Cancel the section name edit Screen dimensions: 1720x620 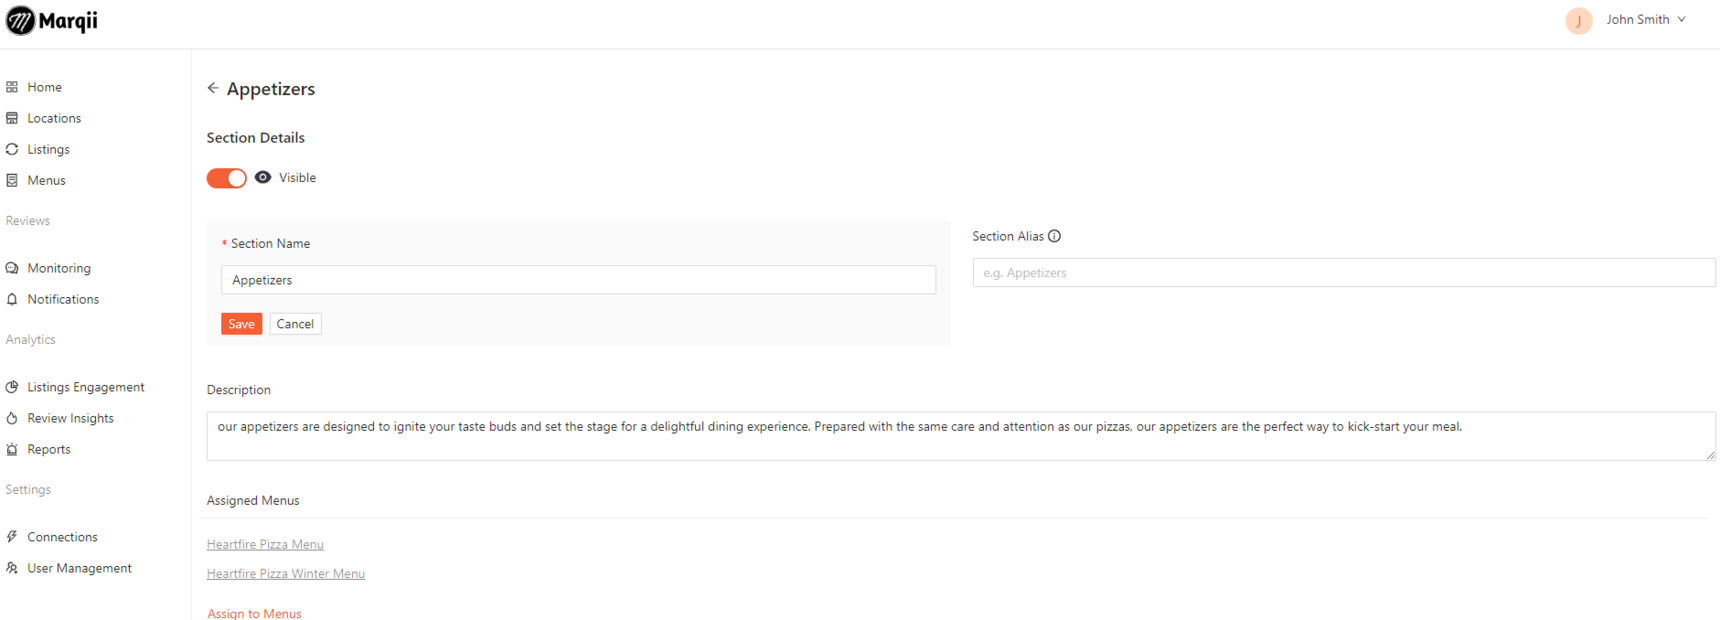click(295, 324)
